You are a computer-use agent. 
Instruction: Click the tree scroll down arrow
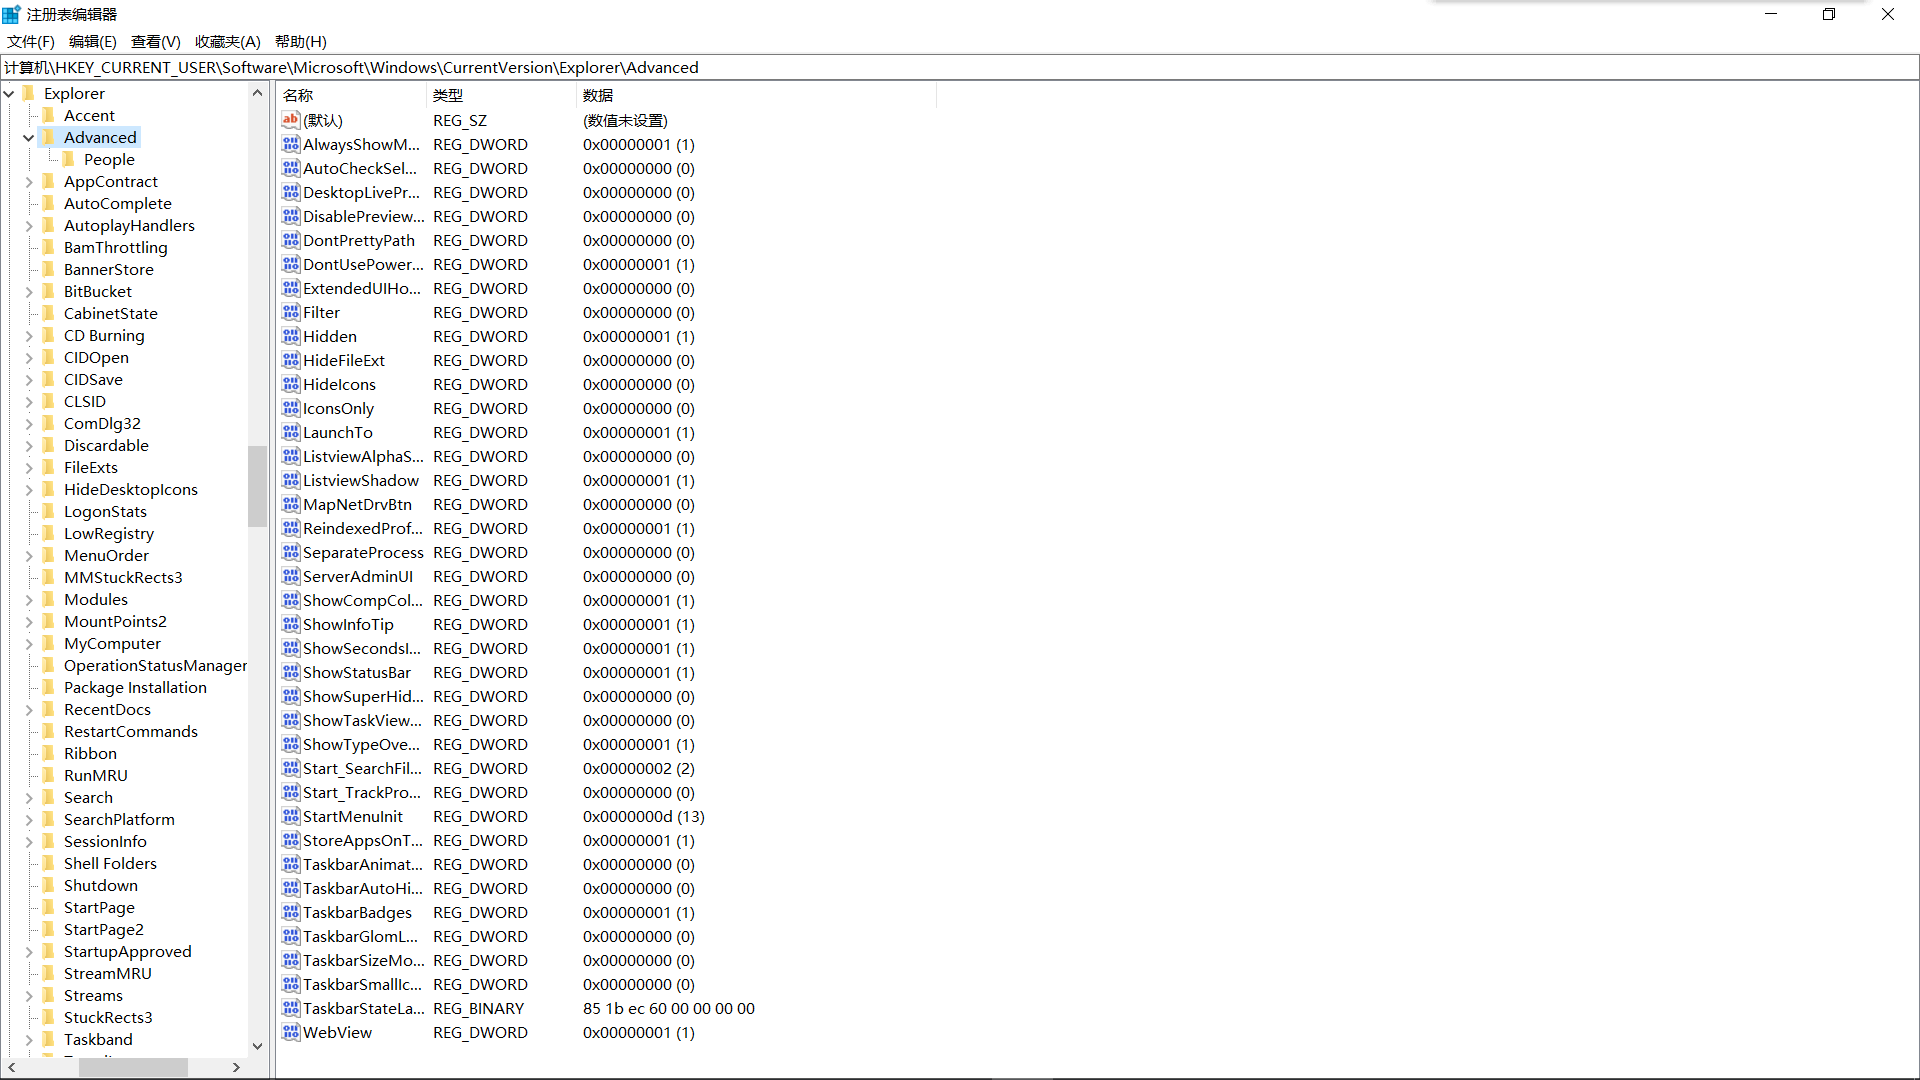pos(257,1046)
